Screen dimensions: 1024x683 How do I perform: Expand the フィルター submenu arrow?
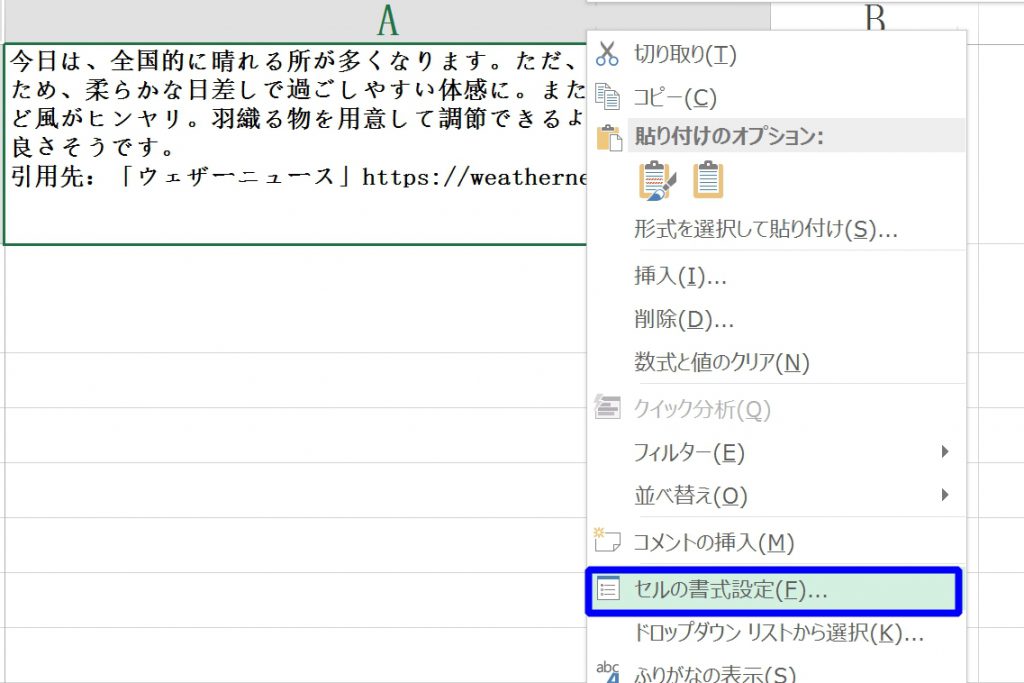[945, 452]
